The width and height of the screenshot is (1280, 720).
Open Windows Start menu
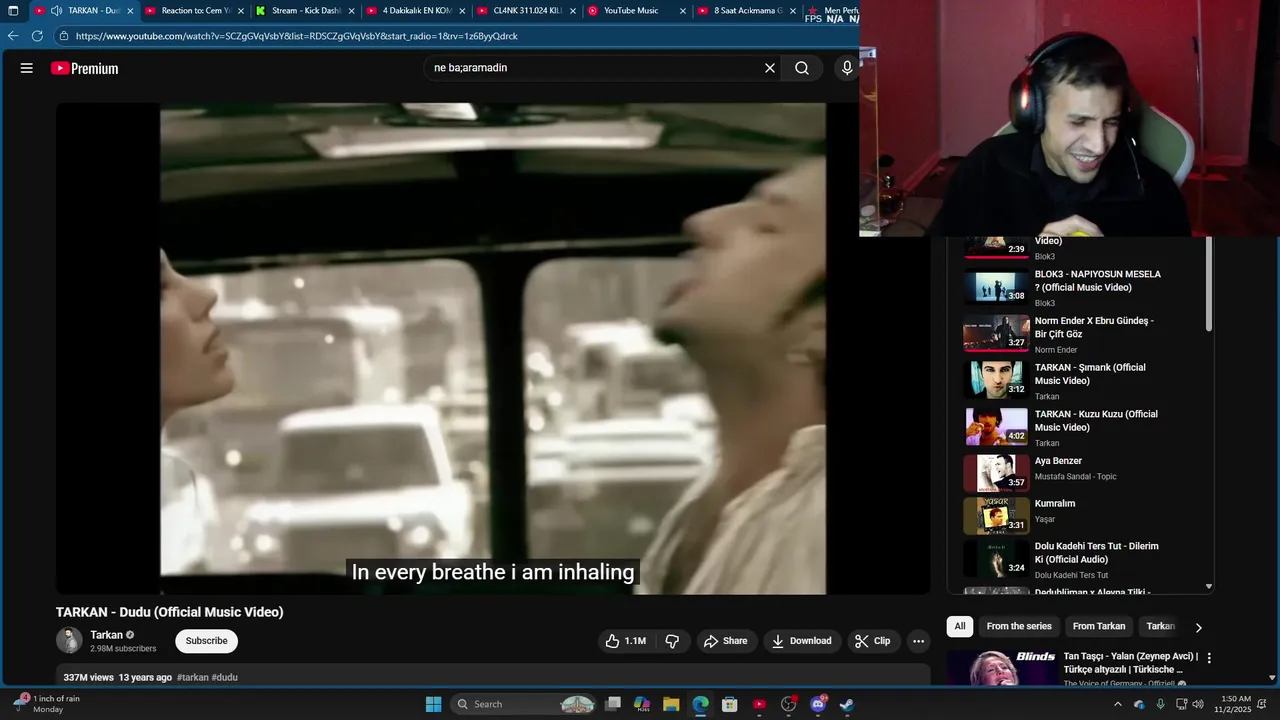[433, 704]
